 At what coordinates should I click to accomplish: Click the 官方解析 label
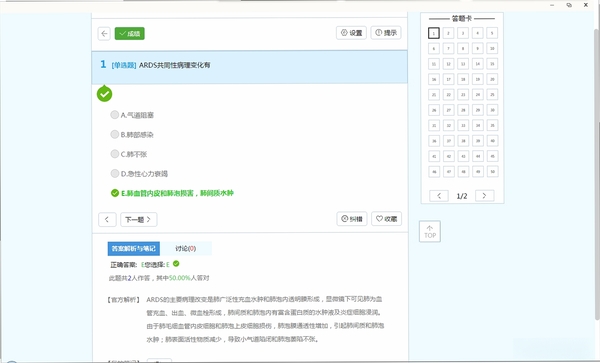[123, 300]
